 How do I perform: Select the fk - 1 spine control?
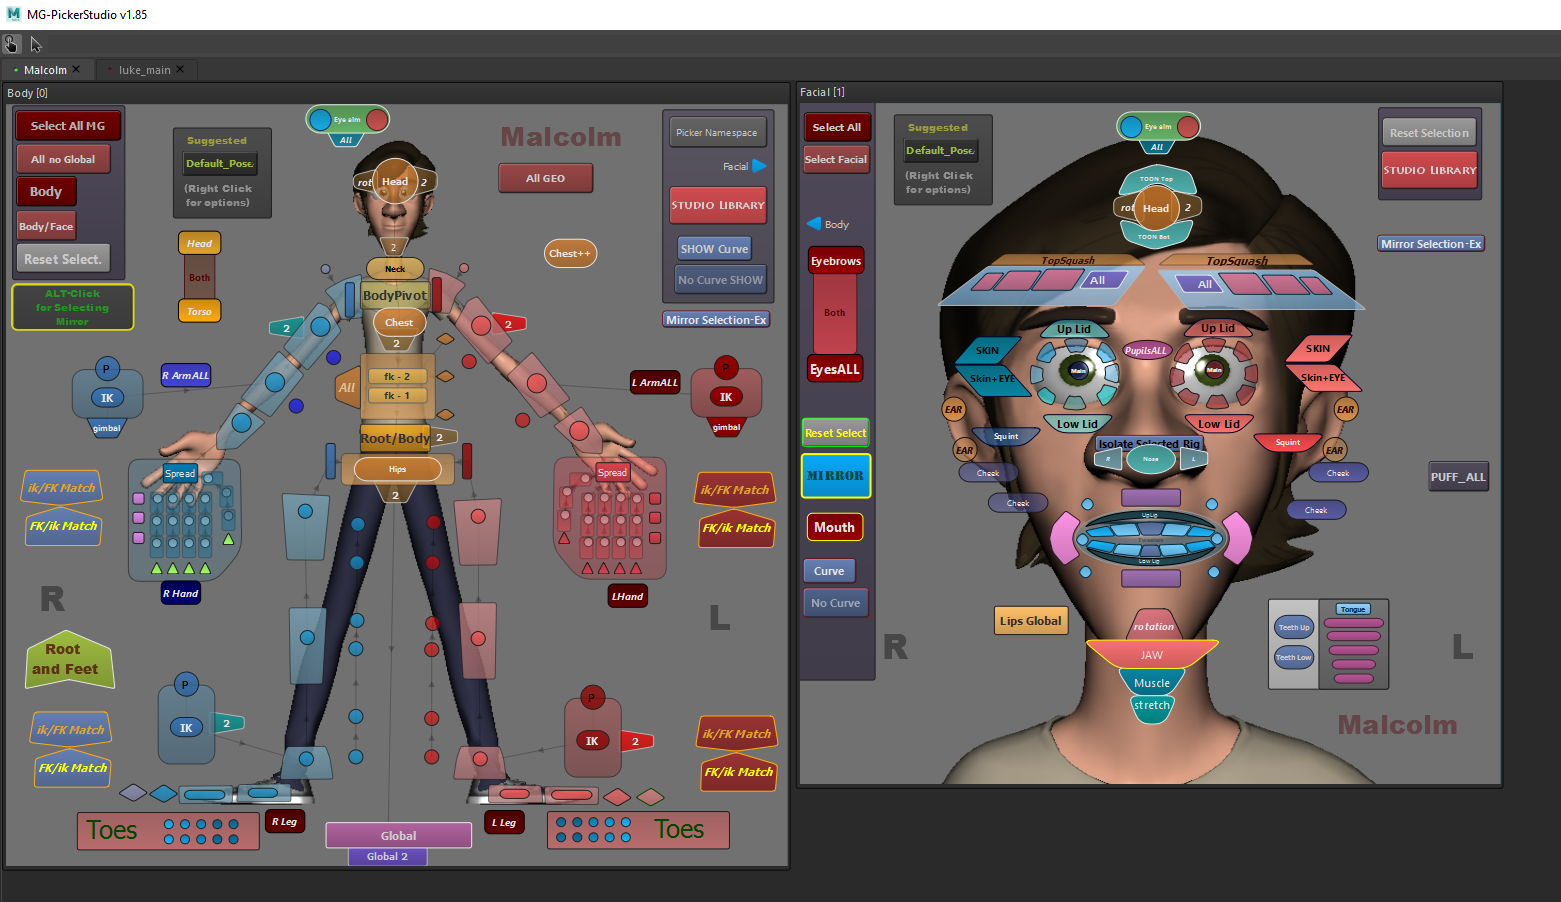click(397, 395)
